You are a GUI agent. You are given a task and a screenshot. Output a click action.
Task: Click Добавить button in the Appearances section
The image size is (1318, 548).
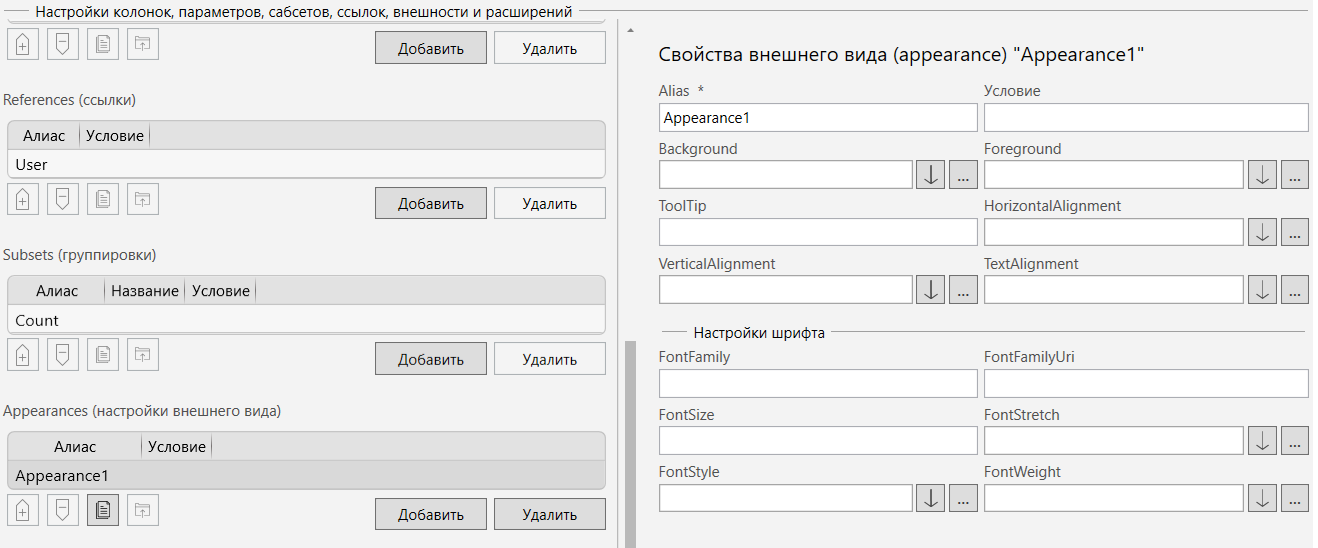click(430, 515)
